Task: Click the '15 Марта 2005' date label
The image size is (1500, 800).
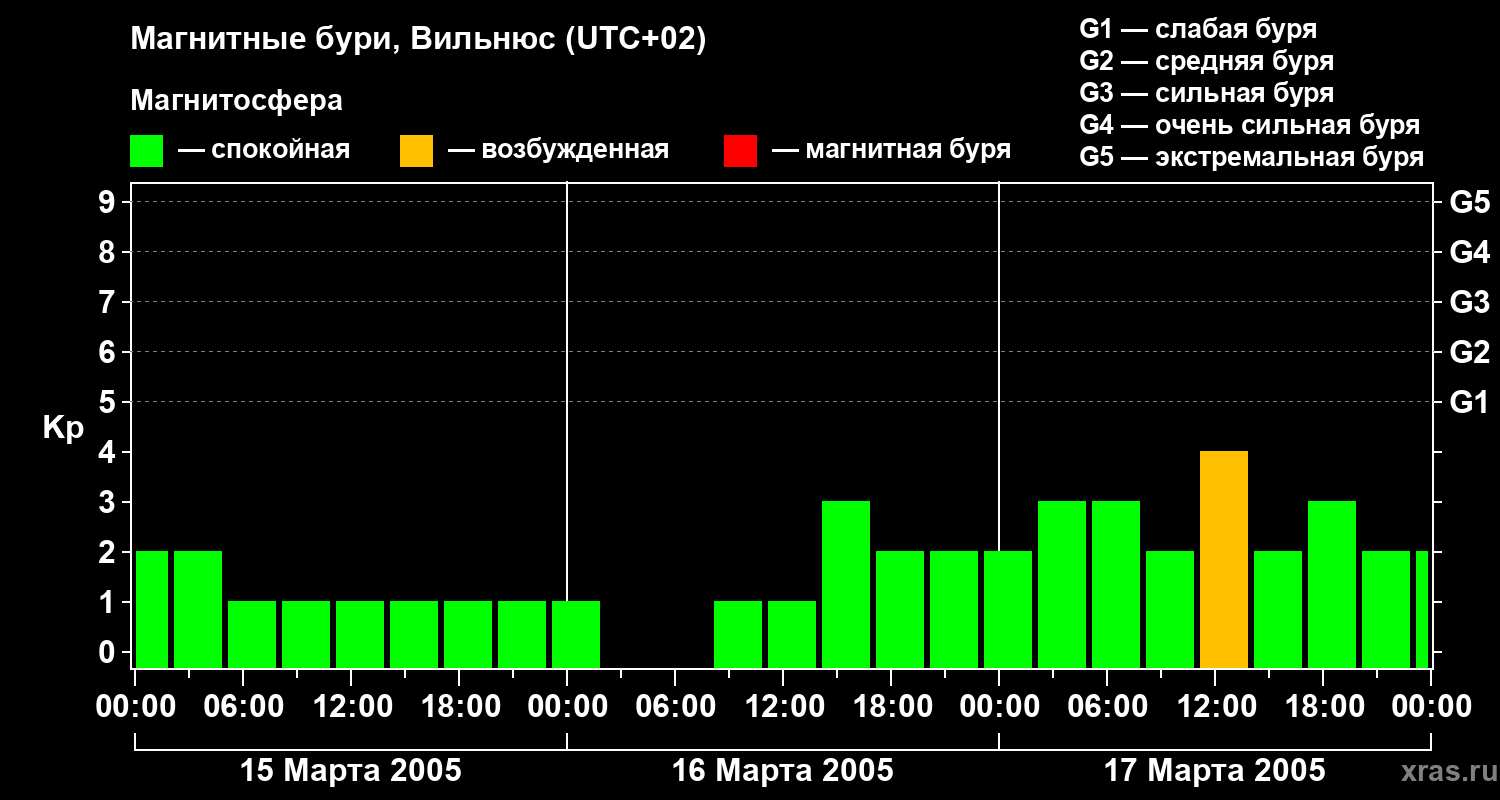Action: [351, 771]
